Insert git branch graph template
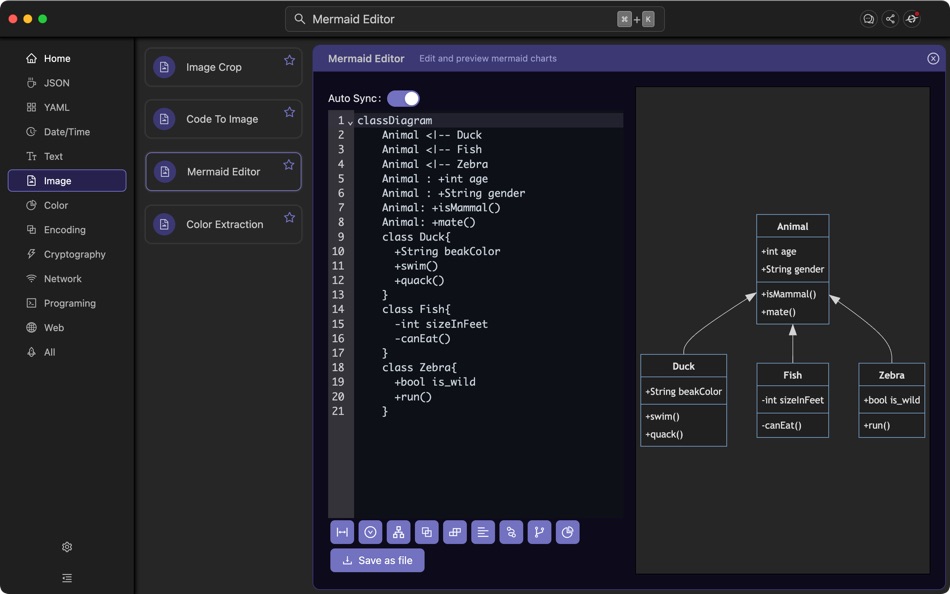 (539, 532)
